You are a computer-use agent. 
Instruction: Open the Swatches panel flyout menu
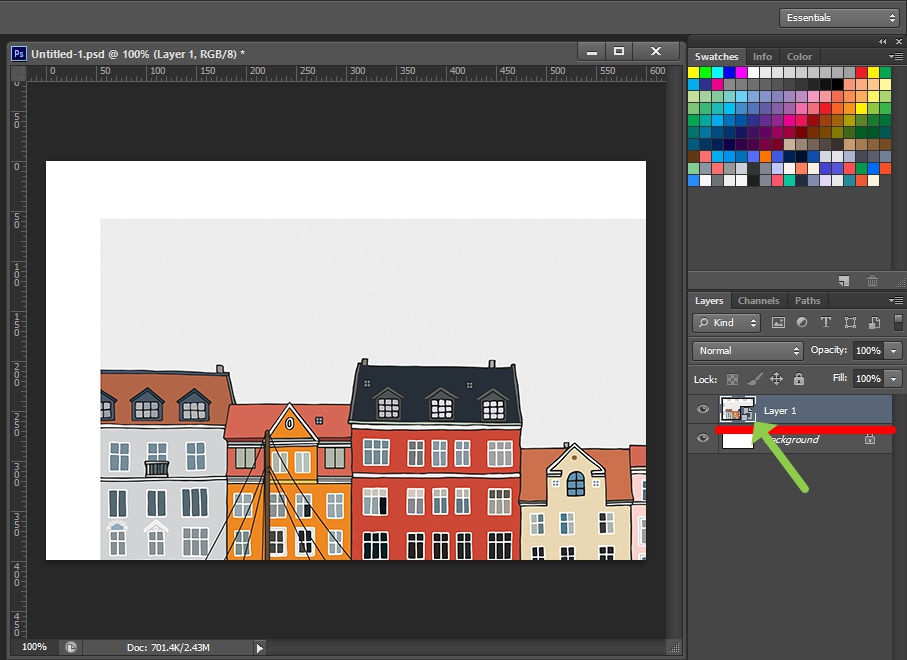pos(895,56)
